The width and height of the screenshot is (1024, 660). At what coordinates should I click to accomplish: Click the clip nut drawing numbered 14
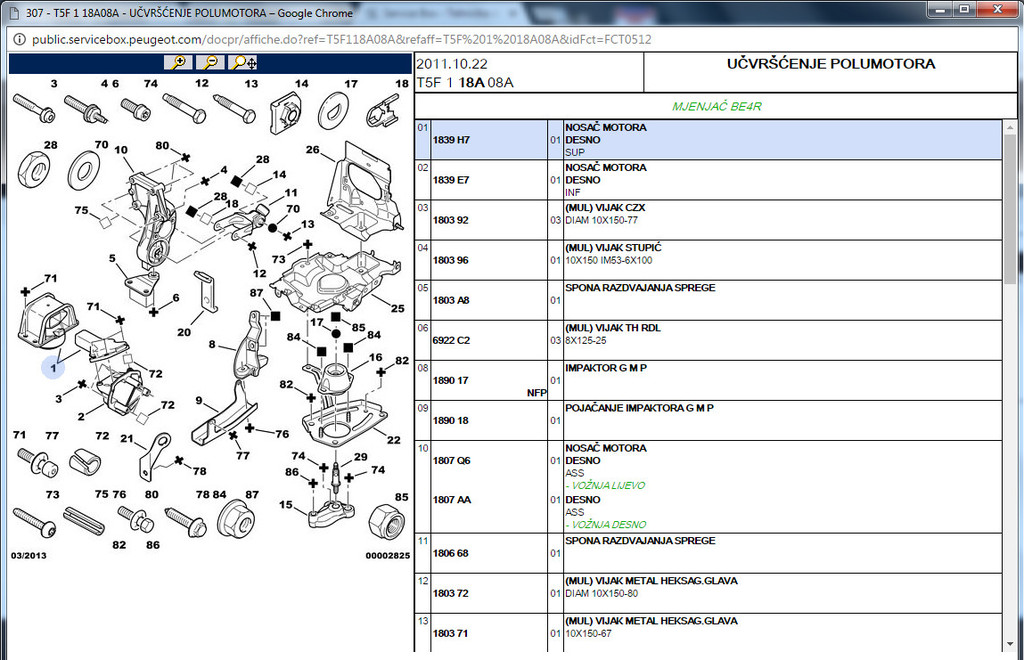(x=286, y=113)
